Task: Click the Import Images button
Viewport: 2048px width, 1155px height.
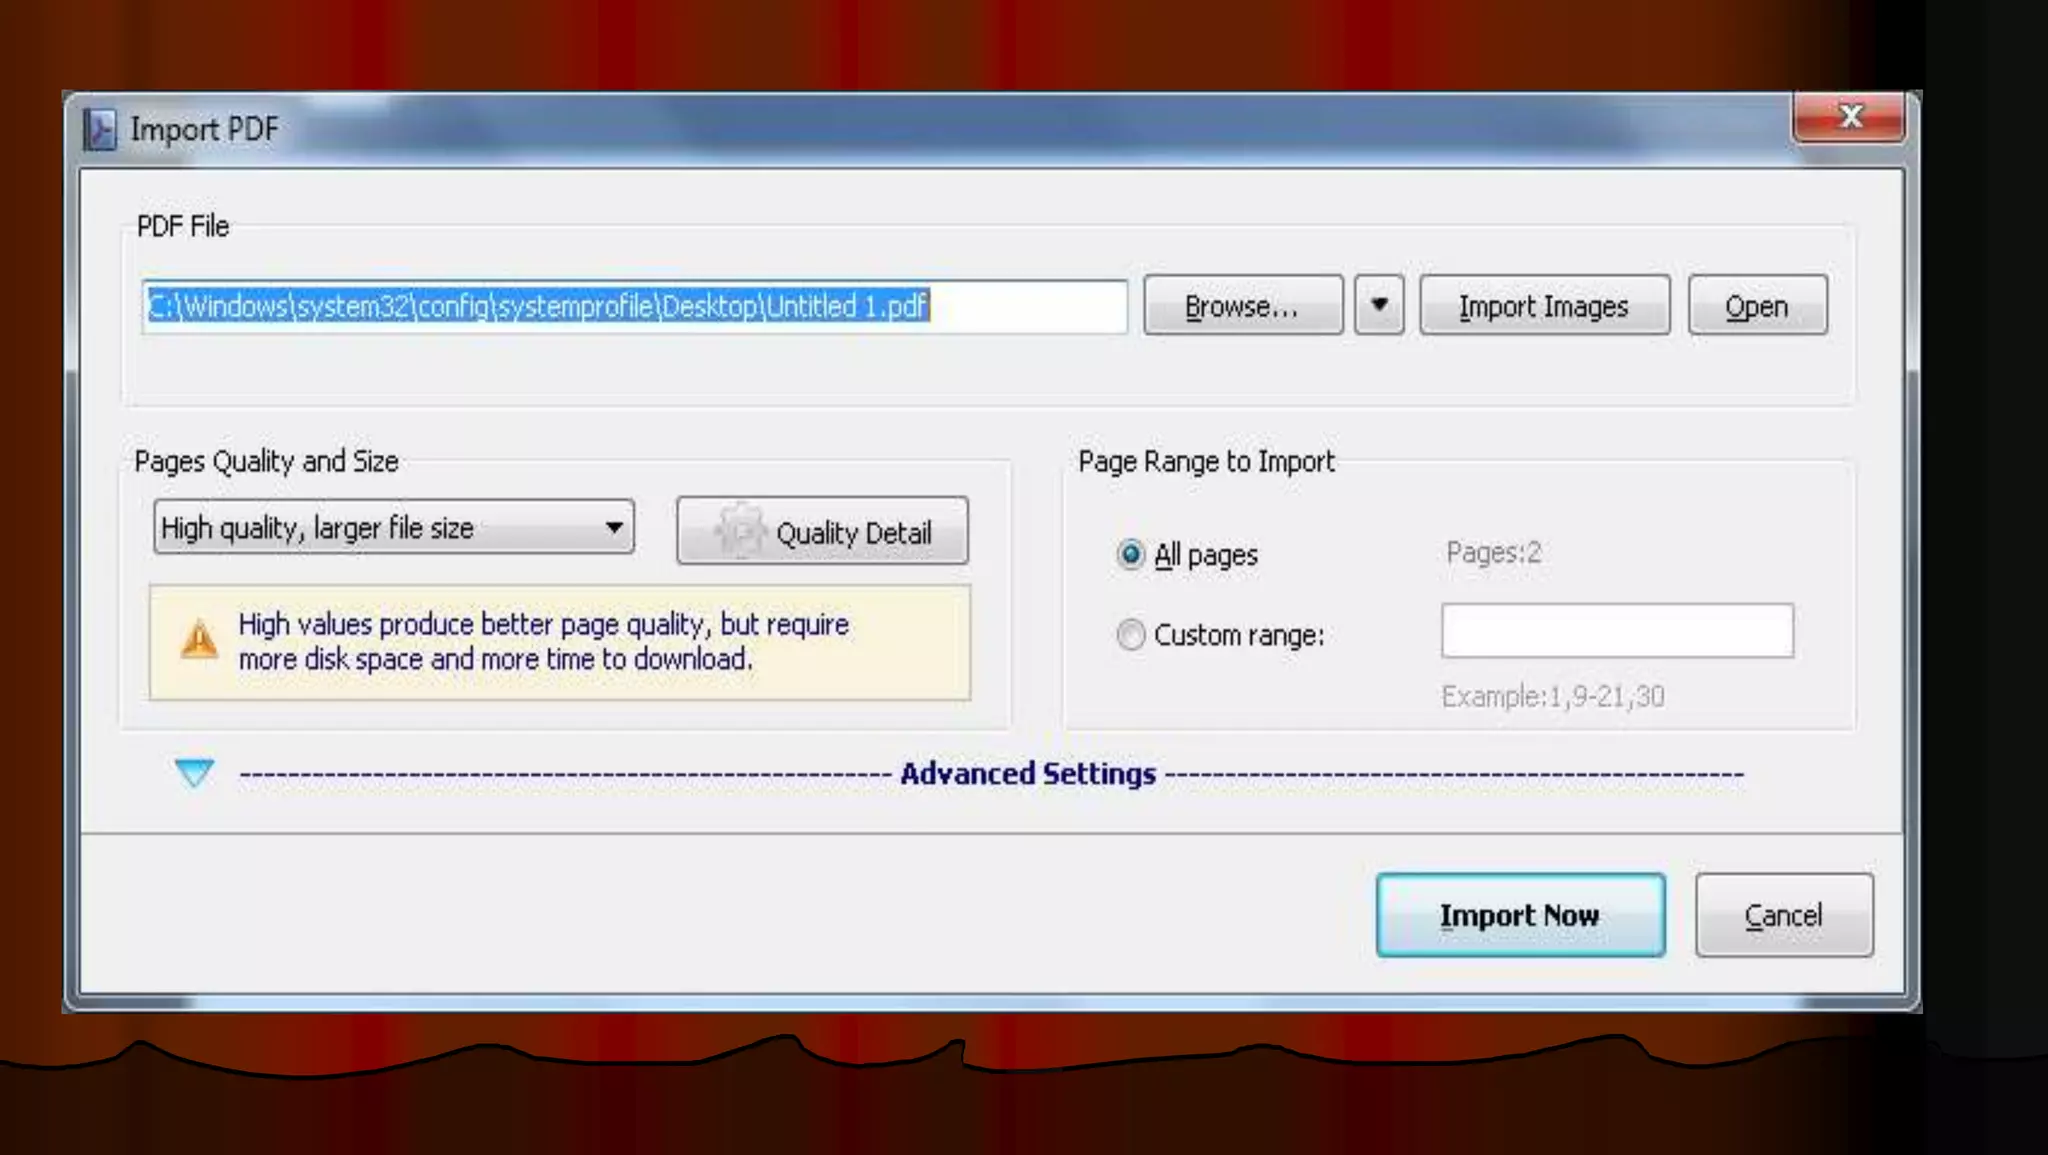Action: point(1543,306)
